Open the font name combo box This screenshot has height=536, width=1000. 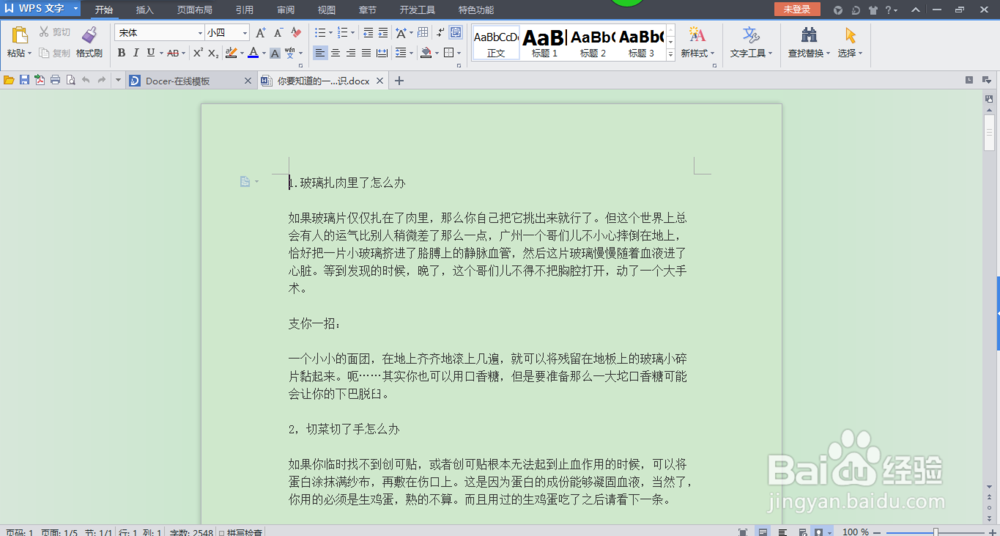click(159, 33)
